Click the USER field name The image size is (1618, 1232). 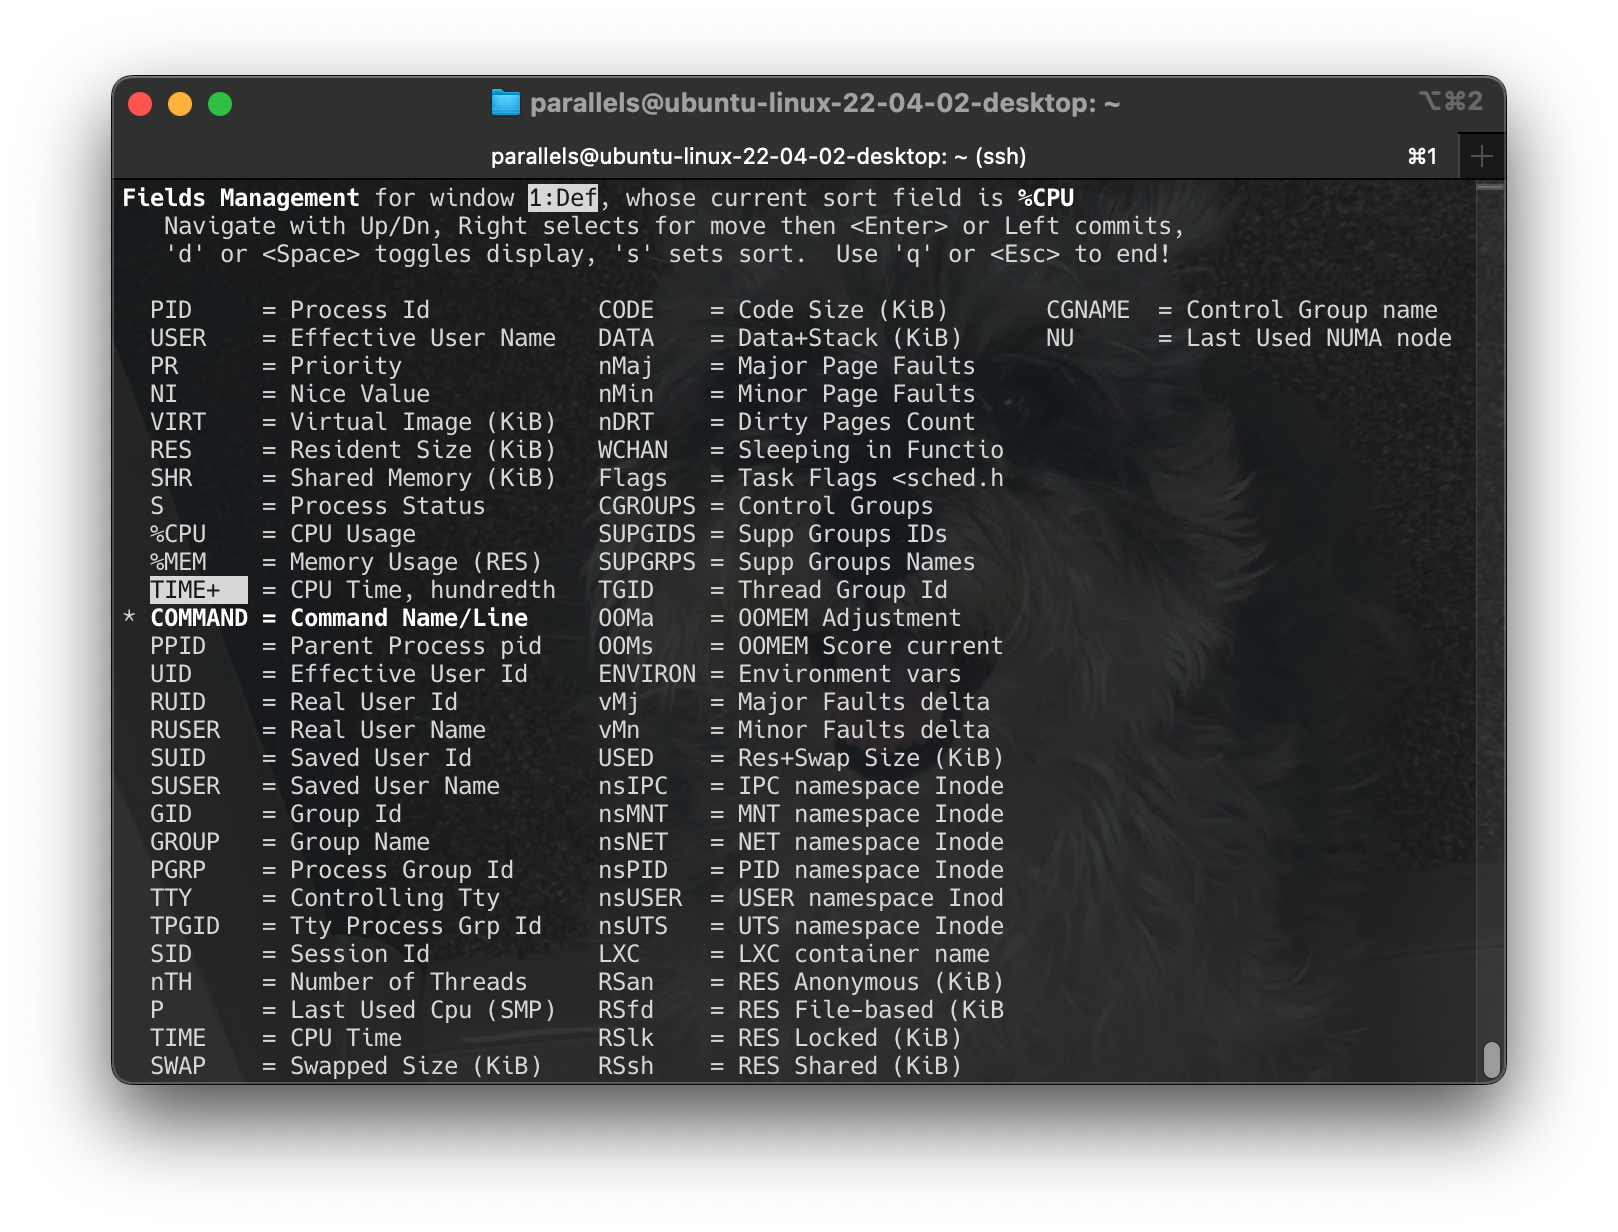coord(178,338)
